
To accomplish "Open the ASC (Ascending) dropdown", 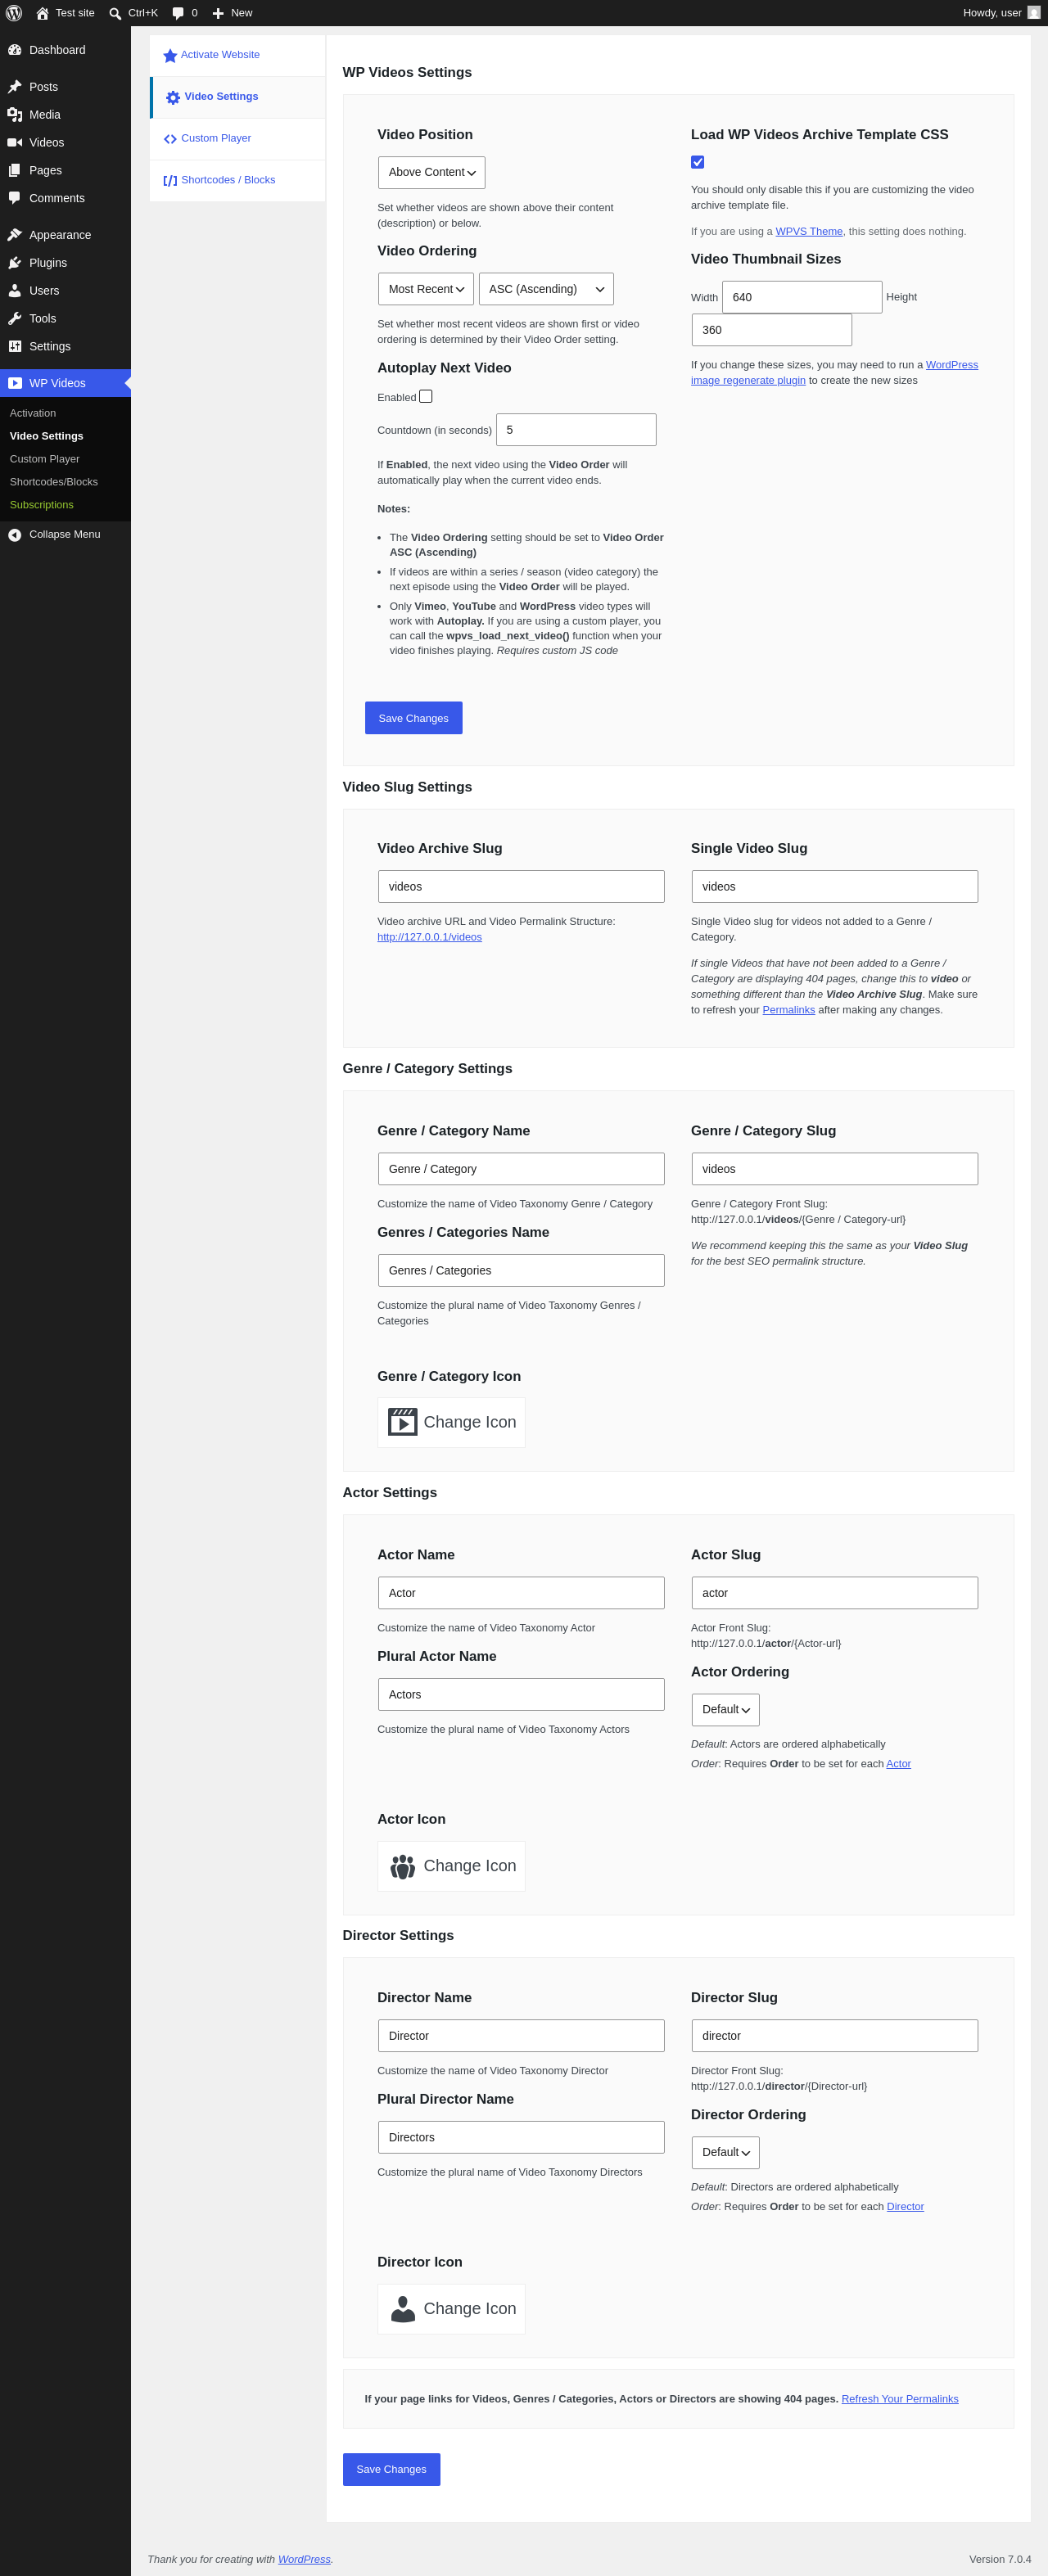I will pos(546,289).
